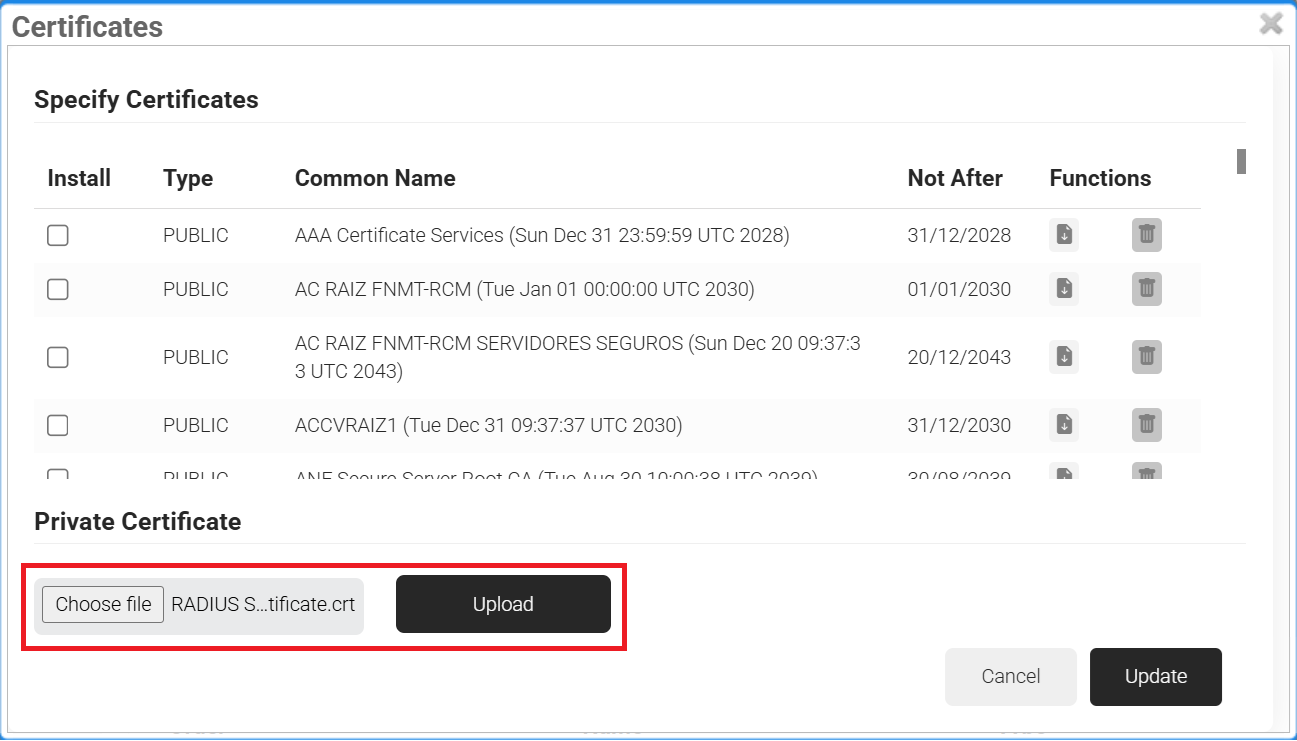
Task: Click the Common Name column header
Action: click(375, 178)
